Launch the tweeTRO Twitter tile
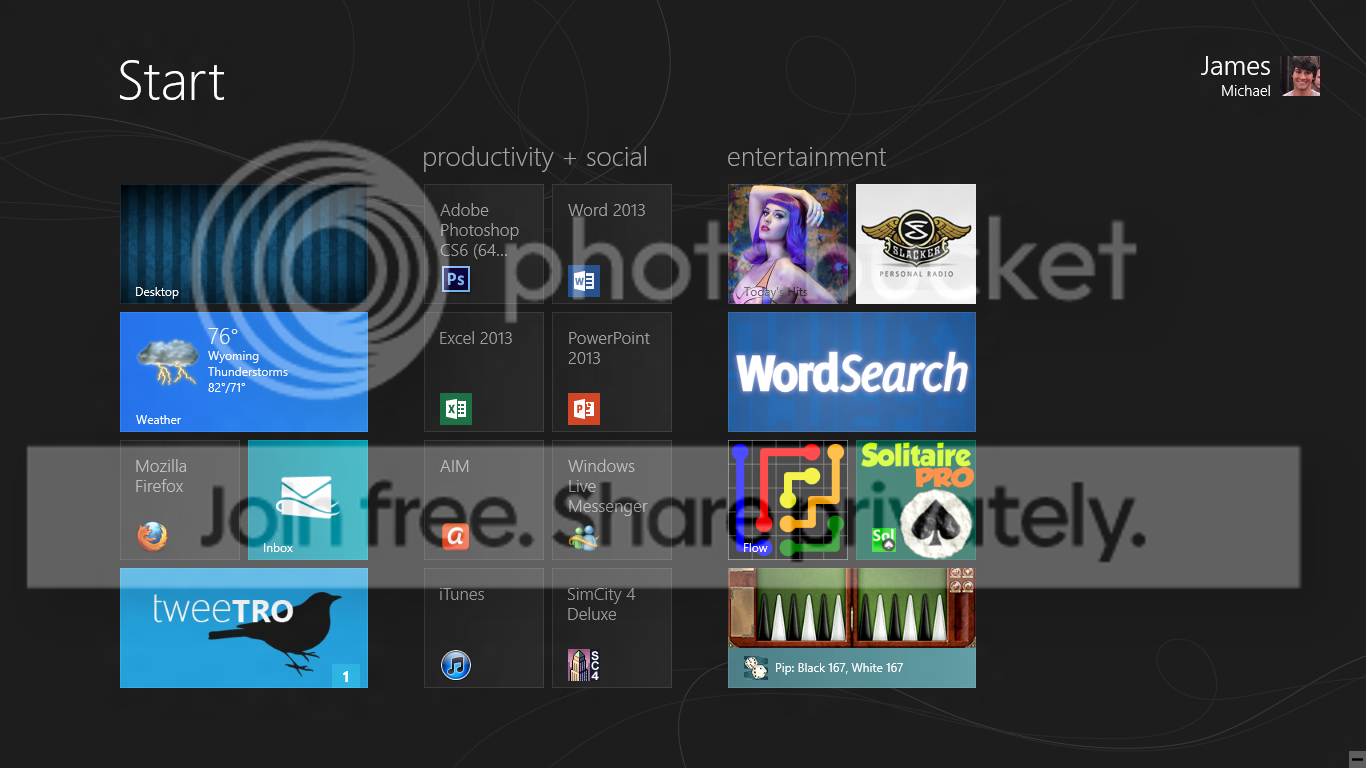Image resolution: width=1366 pixels, height=768 pixels. 244,628
